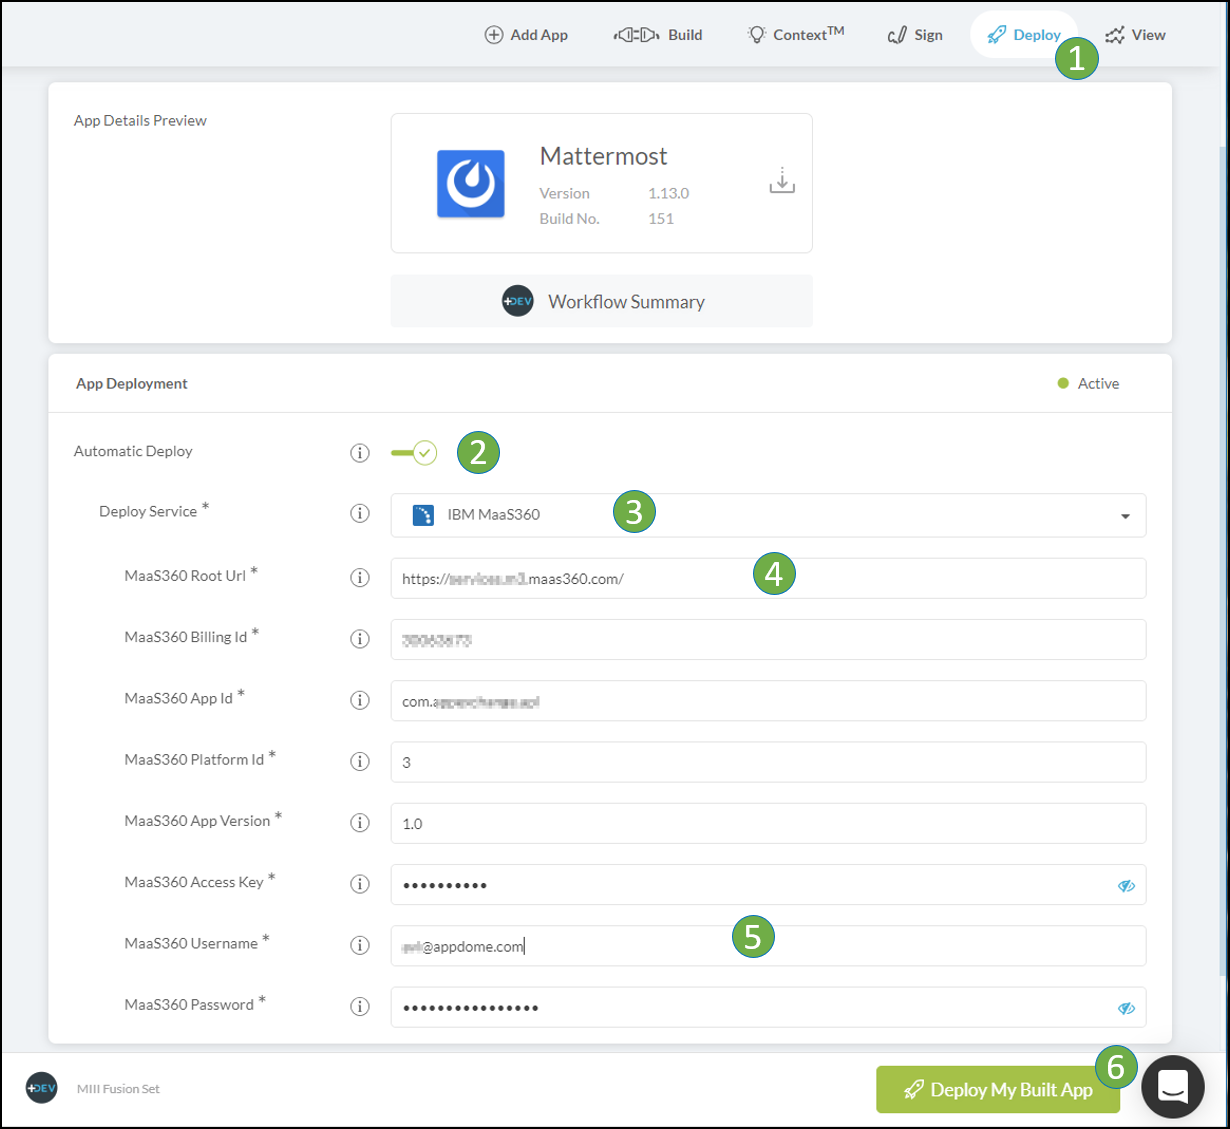
Task: Click the MaaS360 Access Key field
Action: point(768,885)
